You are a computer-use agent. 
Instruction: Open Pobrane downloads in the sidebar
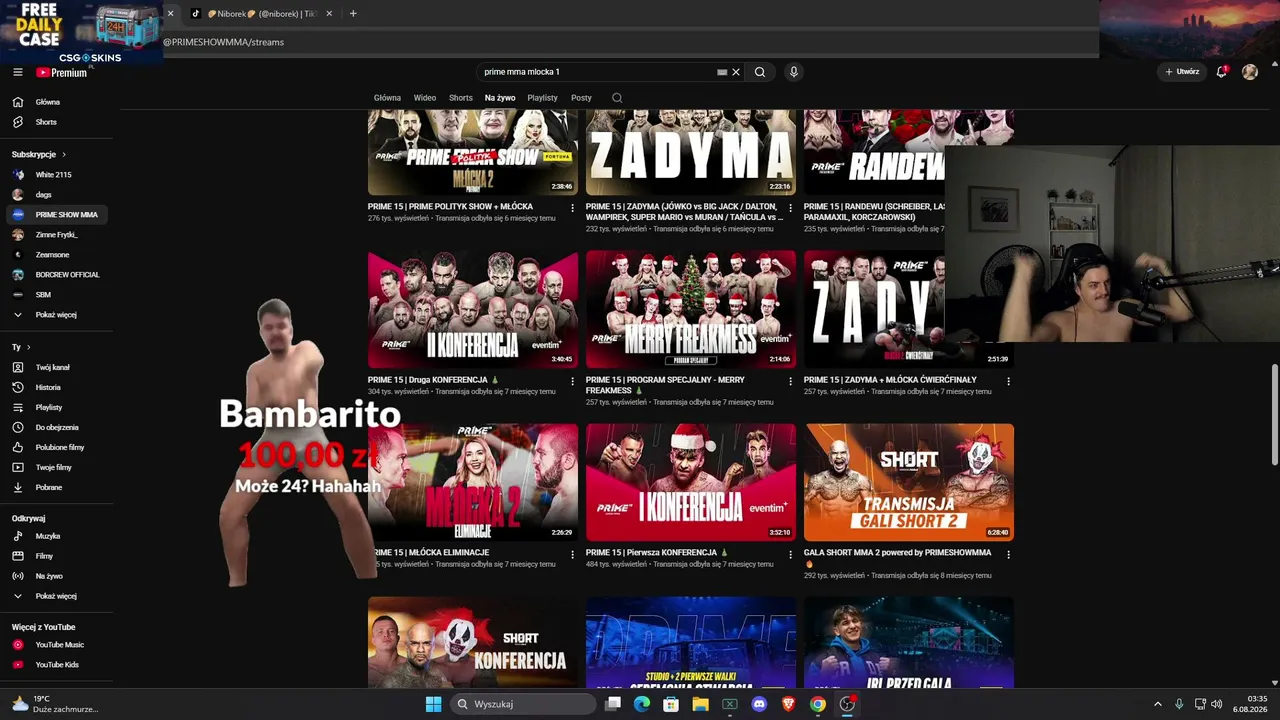(48, 487)
